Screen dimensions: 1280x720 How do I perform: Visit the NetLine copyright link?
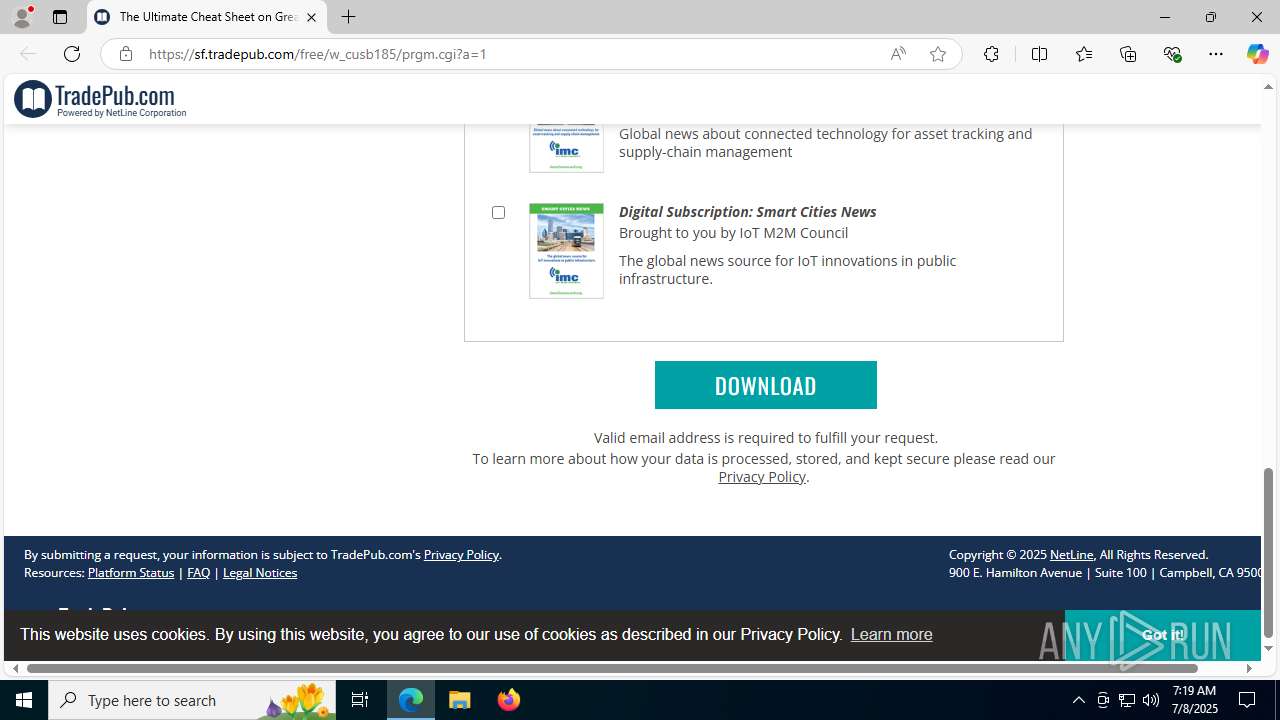(1071, 554)
